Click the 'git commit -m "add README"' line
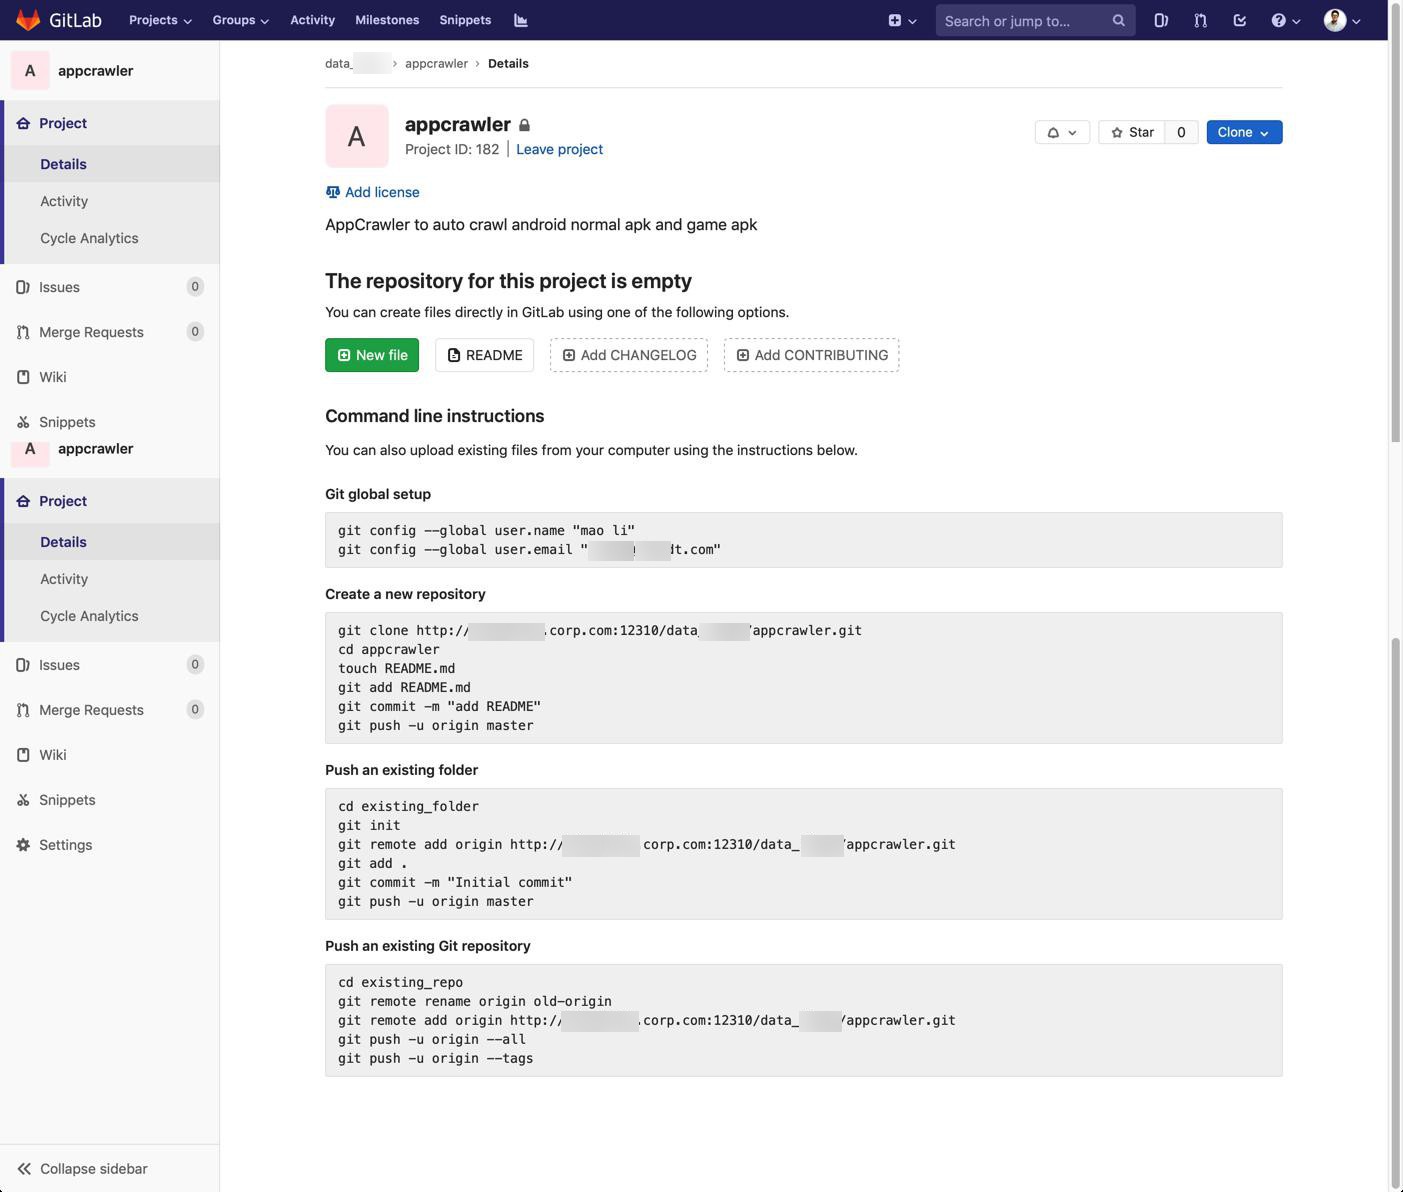The height and width of the screenshot is (1192, 1403). pyautogui.click(x=439, y=706)
